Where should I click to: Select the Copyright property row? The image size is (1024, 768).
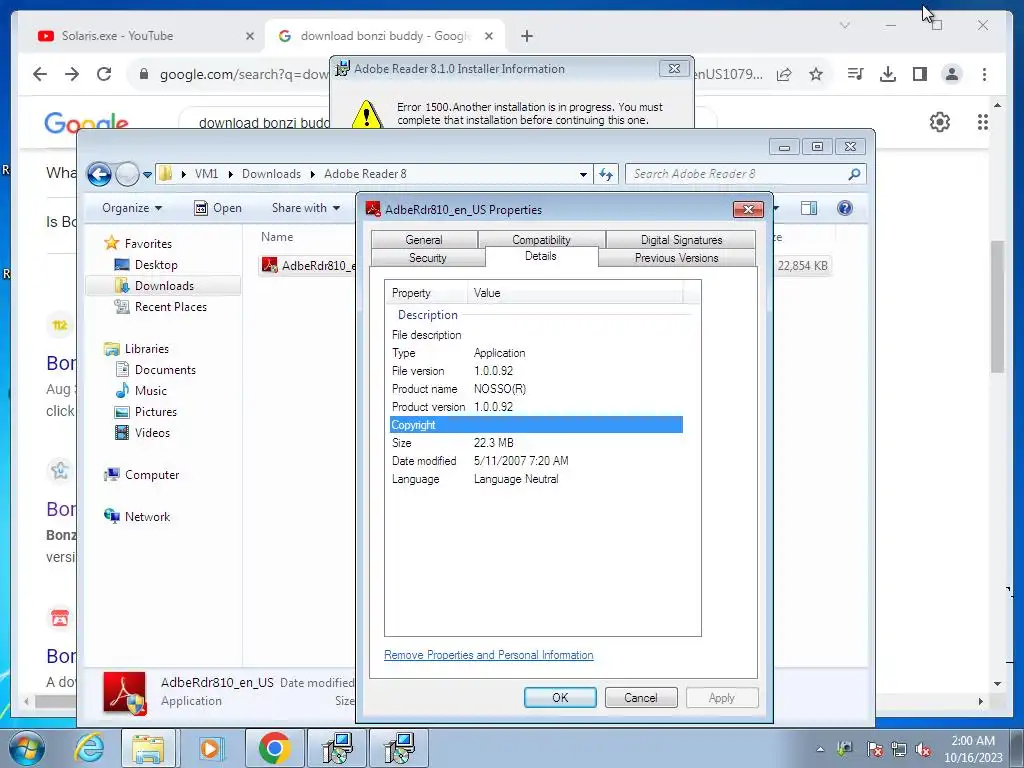click(x=536, y=425)
